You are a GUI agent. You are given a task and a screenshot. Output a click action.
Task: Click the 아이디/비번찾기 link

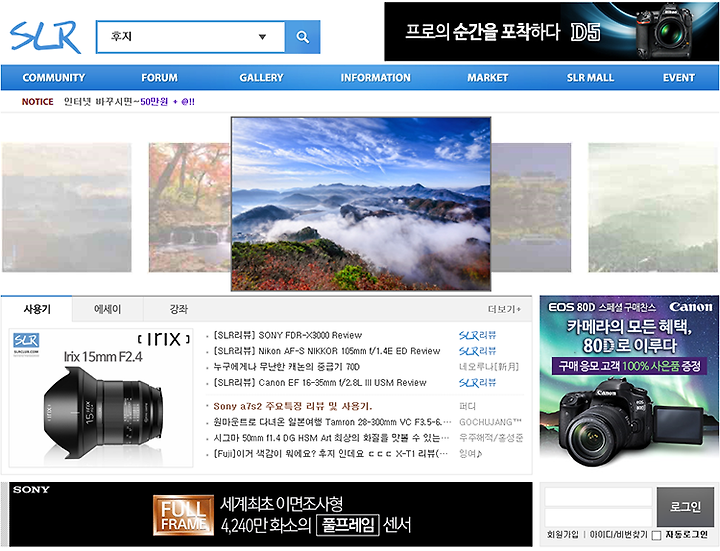(618, 534)
